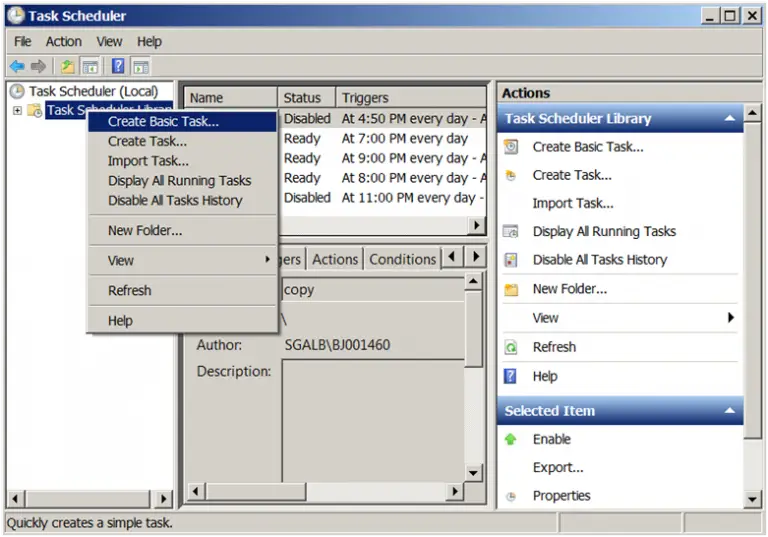
Task: Open the View menu in the menu bar
Action: point(109,42)
